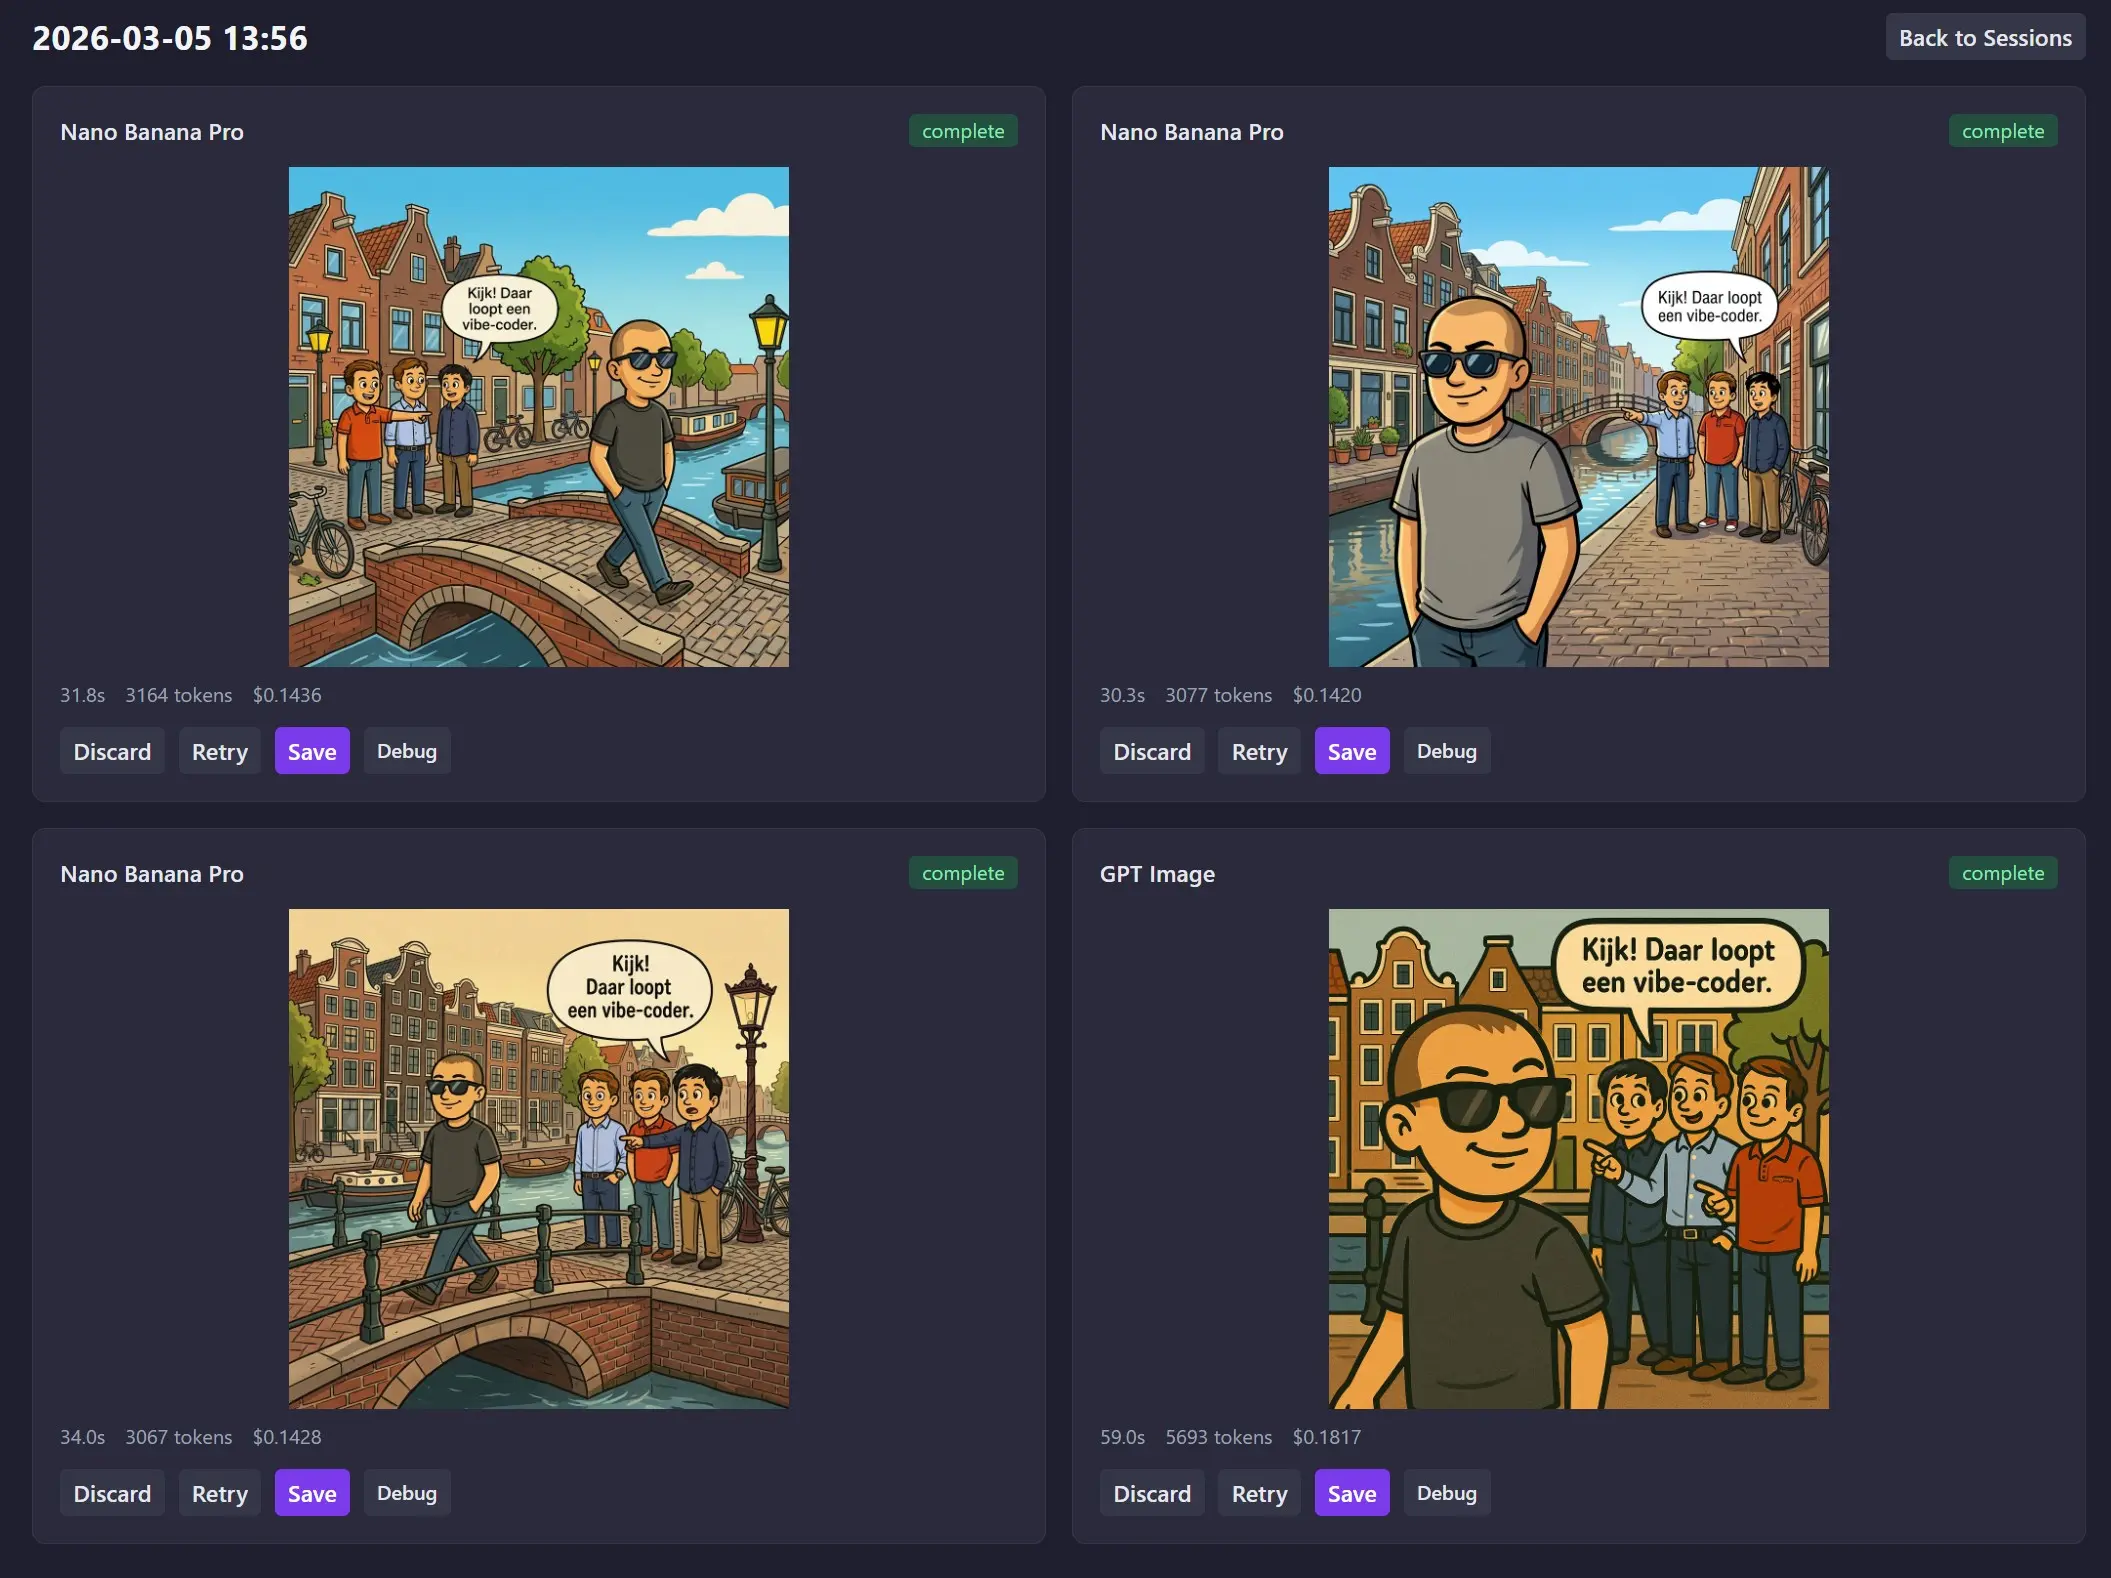Open Debug for top-right Nano Banana Pro card

click(1446, 751)
